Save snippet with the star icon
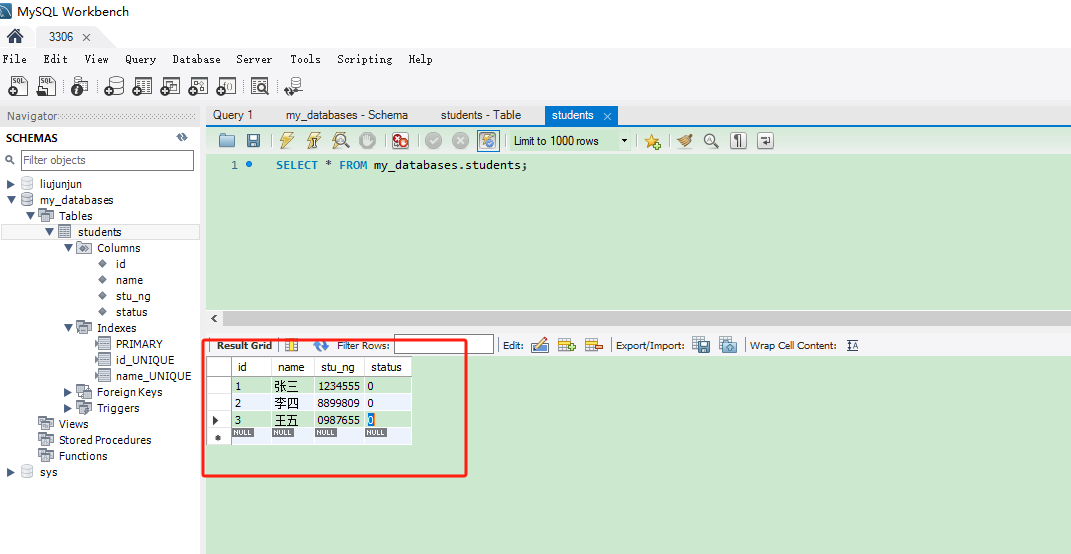The height and width of the screenshot is (554, 1071). coord(652,141)
